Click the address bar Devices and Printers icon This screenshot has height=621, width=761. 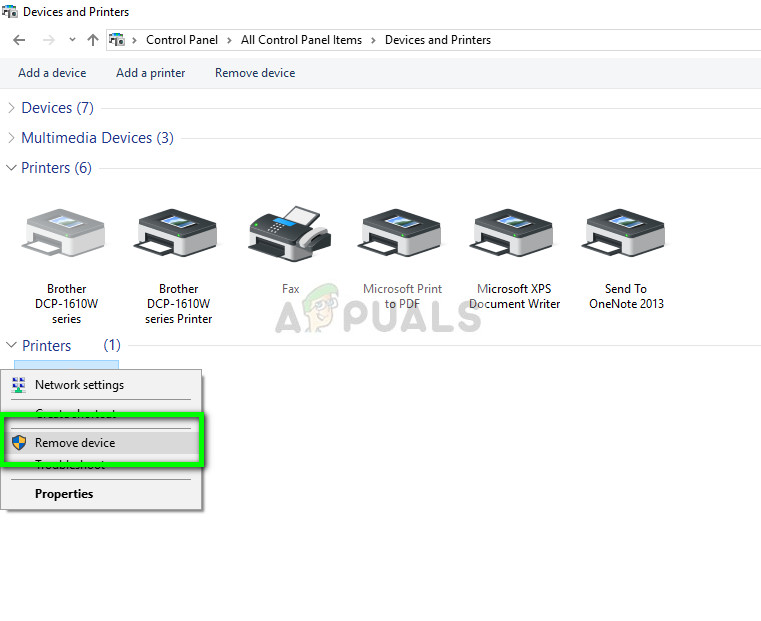point(116,40)
